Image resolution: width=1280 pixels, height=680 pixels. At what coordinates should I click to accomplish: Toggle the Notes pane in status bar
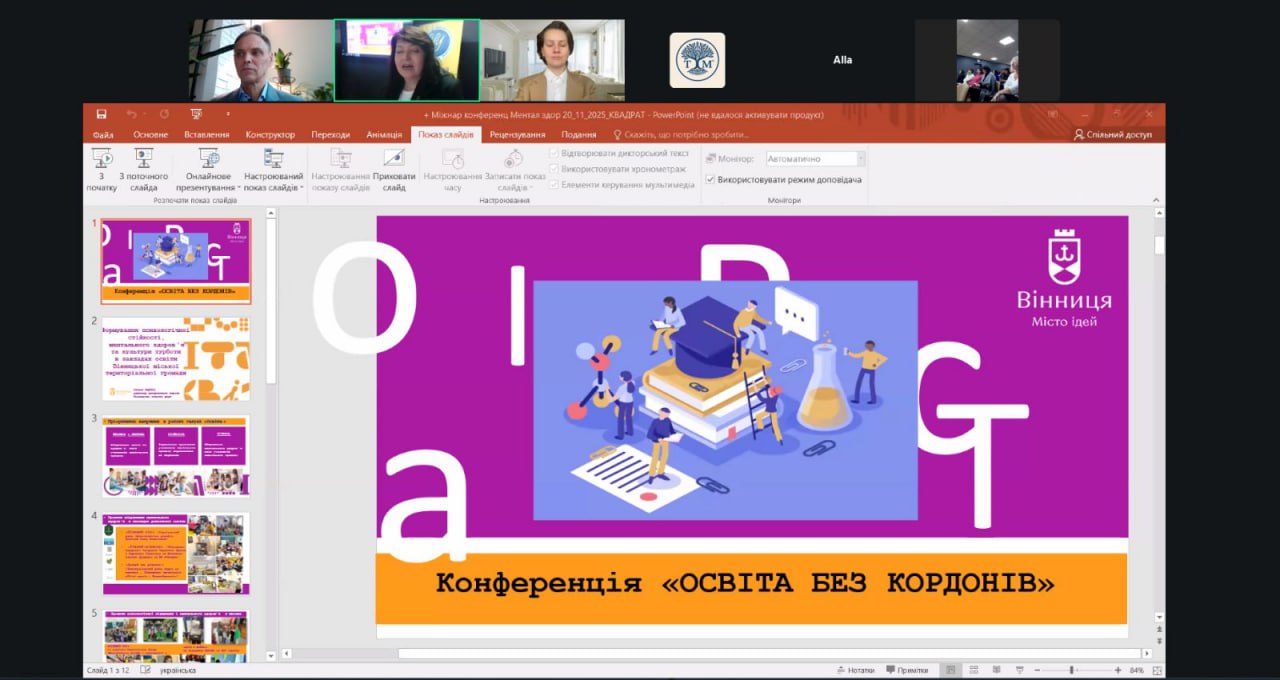[855, 670]
